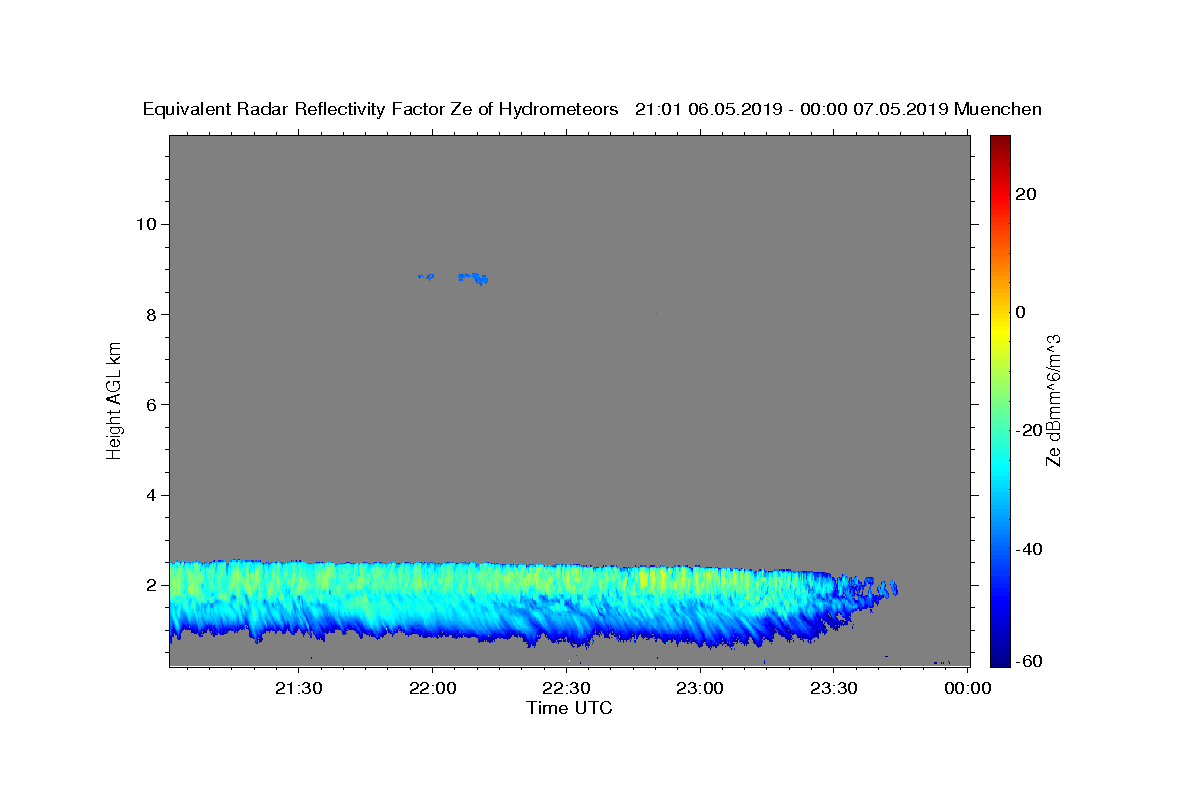This screenshot has width=1200, height=800.
Task: Click the '22:00' time tick label
Action: point(432,688)
